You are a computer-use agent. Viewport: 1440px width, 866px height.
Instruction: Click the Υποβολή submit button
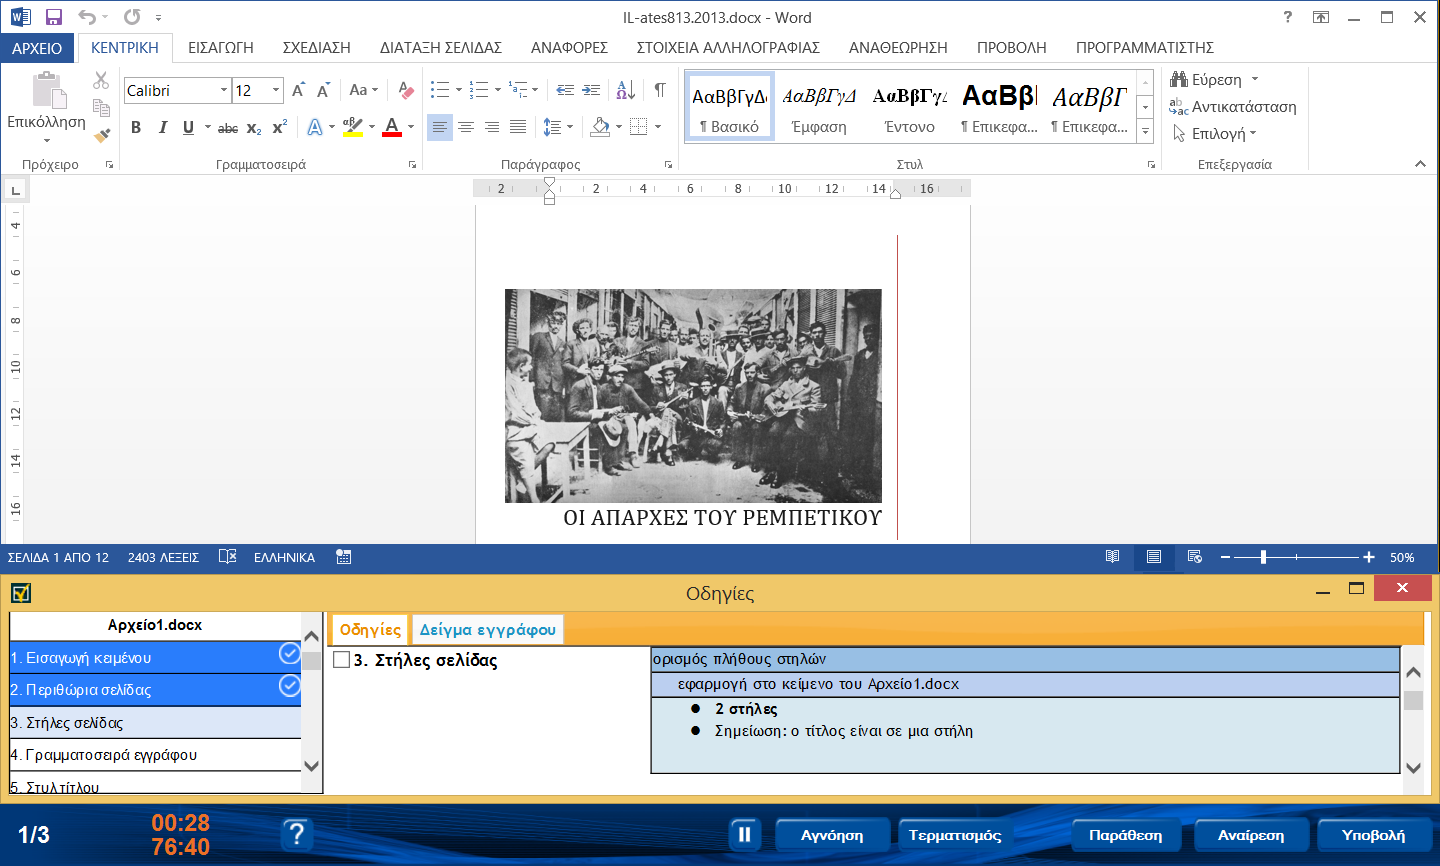coord(1373,835)
